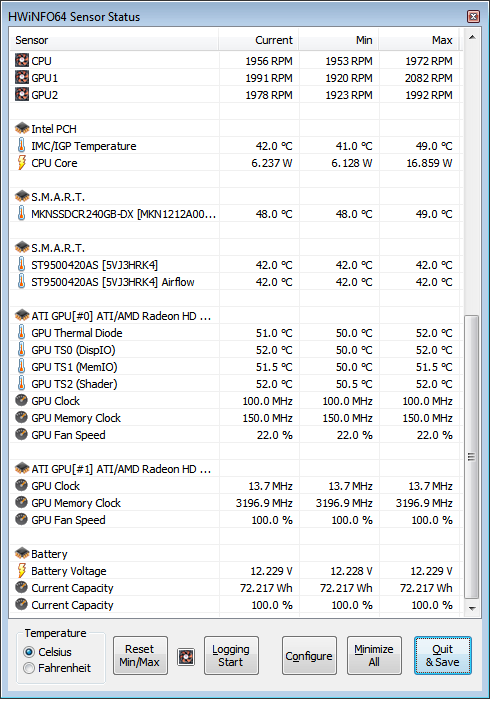Click the Minimize All button
491x701 pixels.
pos(374,655)
